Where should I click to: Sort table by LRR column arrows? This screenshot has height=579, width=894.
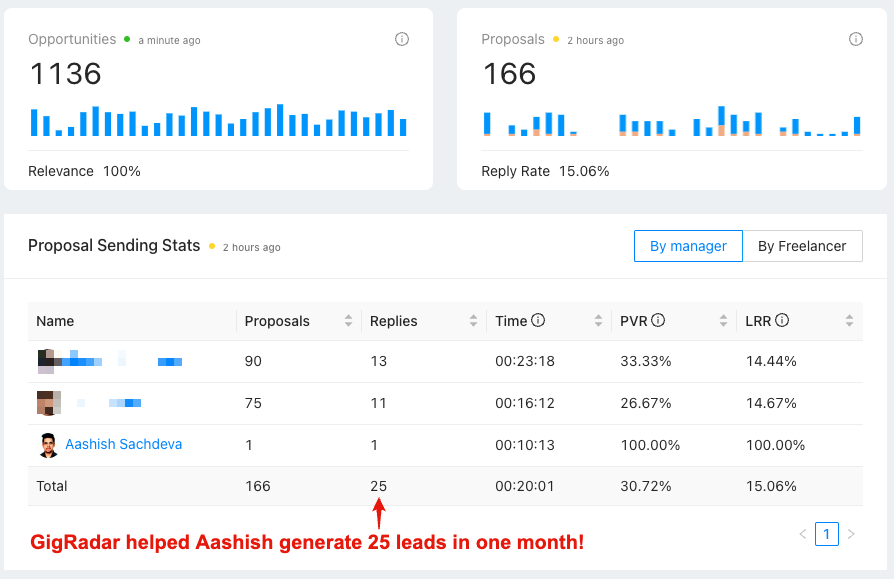849,321
